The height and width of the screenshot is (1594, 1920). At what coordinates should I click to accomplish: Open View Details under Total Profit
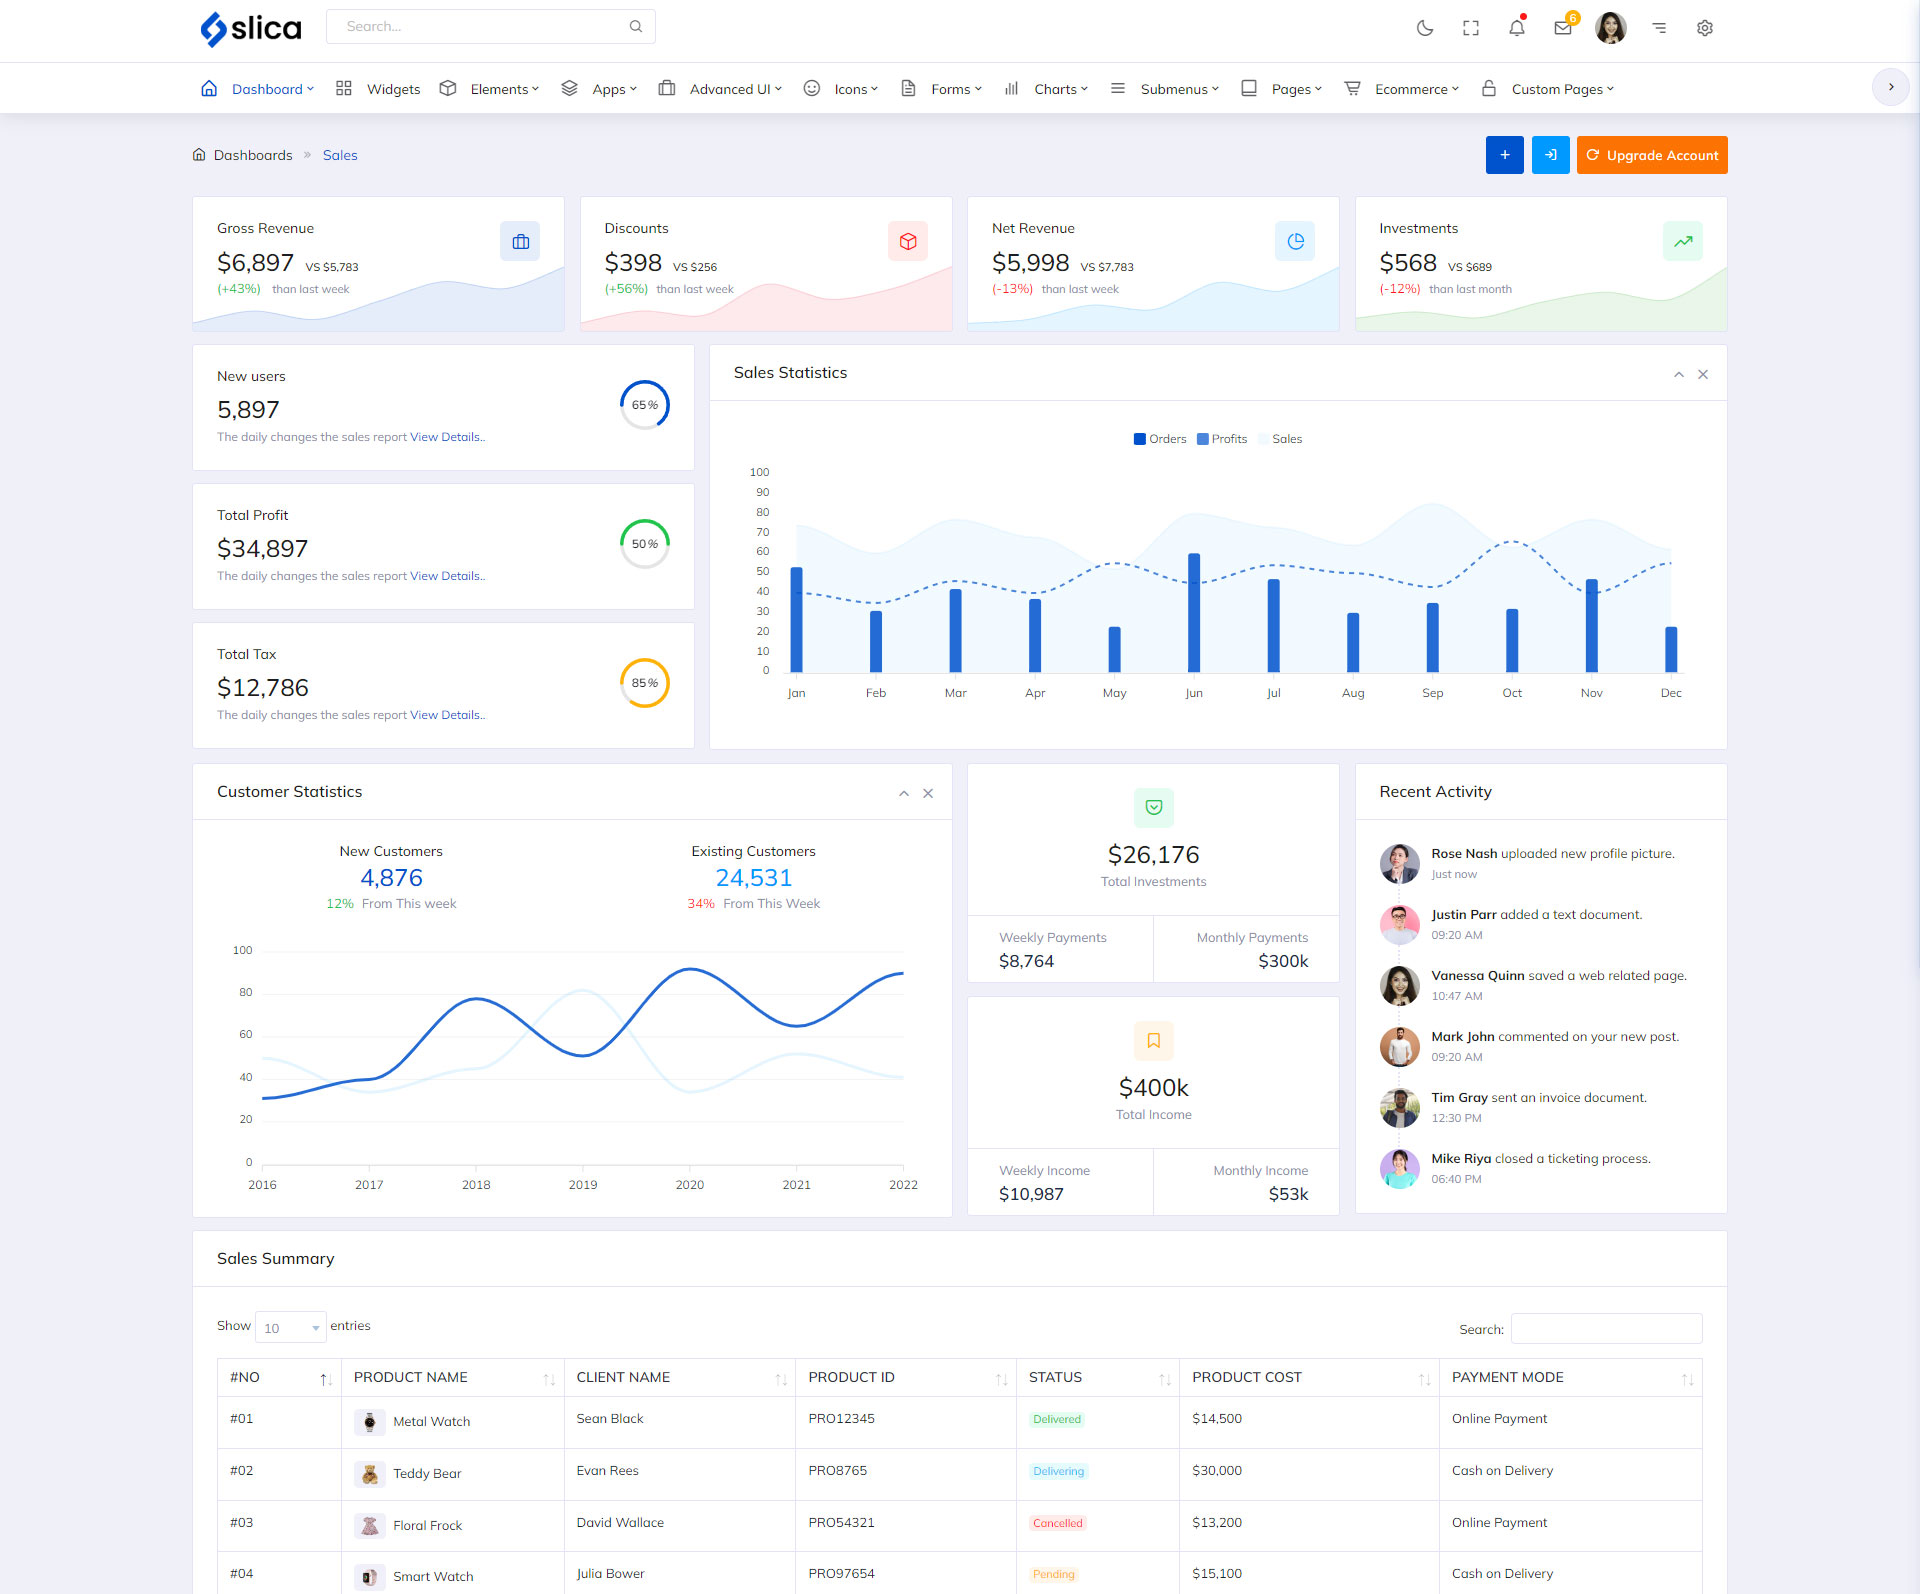click(447, 576)
